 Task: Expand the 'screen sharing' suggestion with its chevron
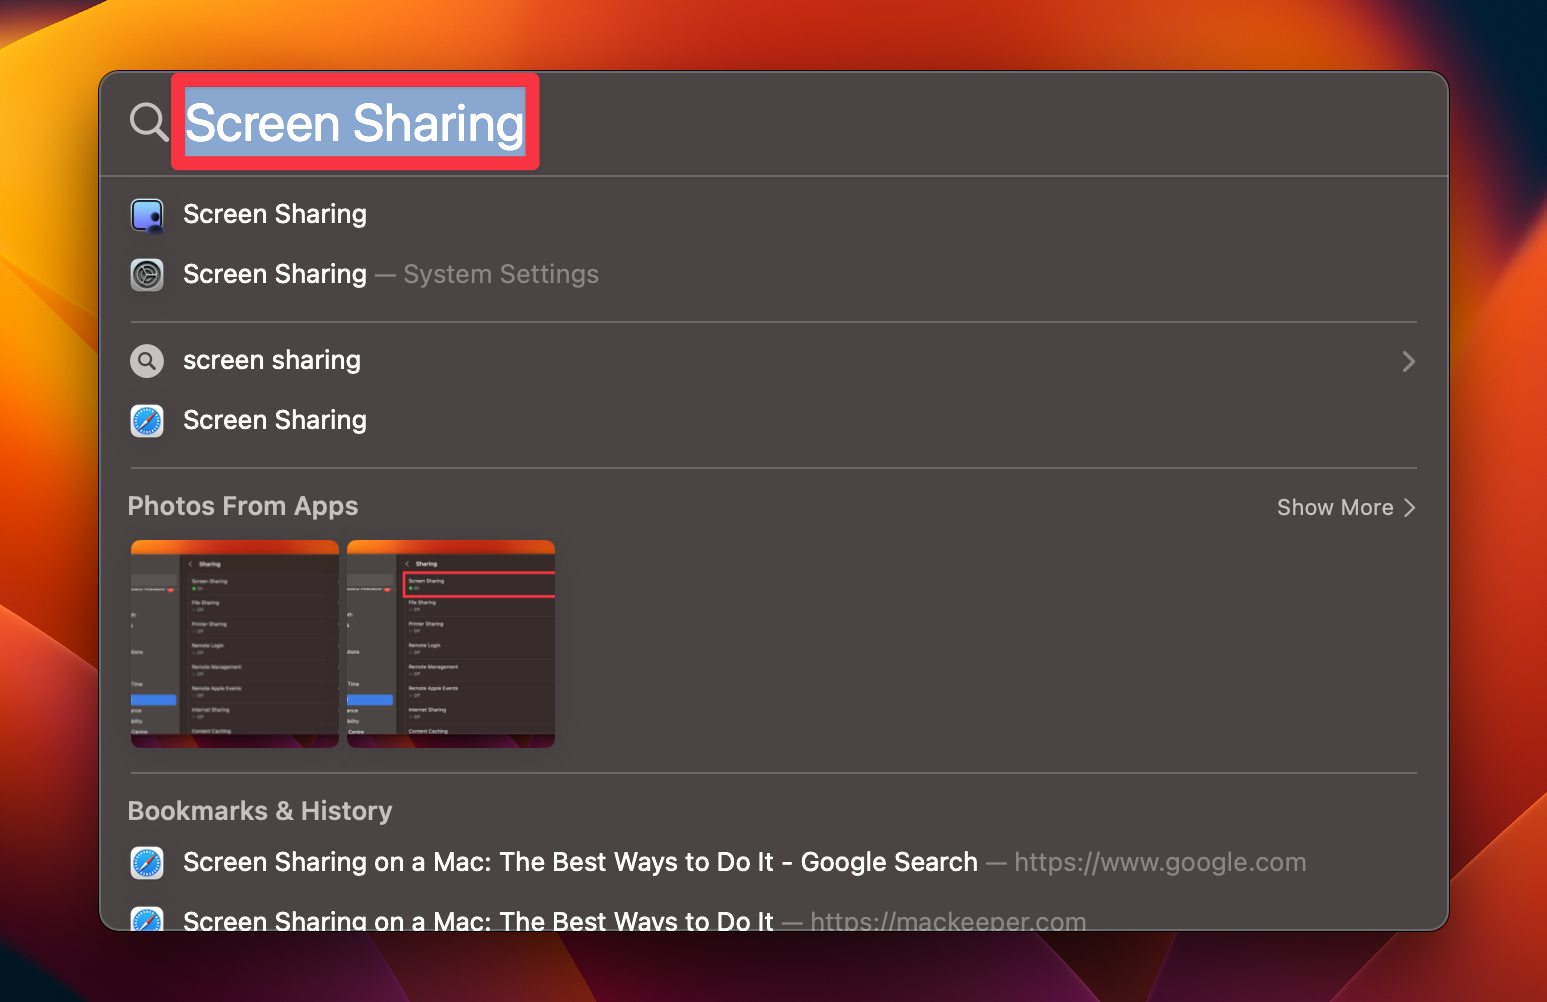click(x=1409, y=361)
